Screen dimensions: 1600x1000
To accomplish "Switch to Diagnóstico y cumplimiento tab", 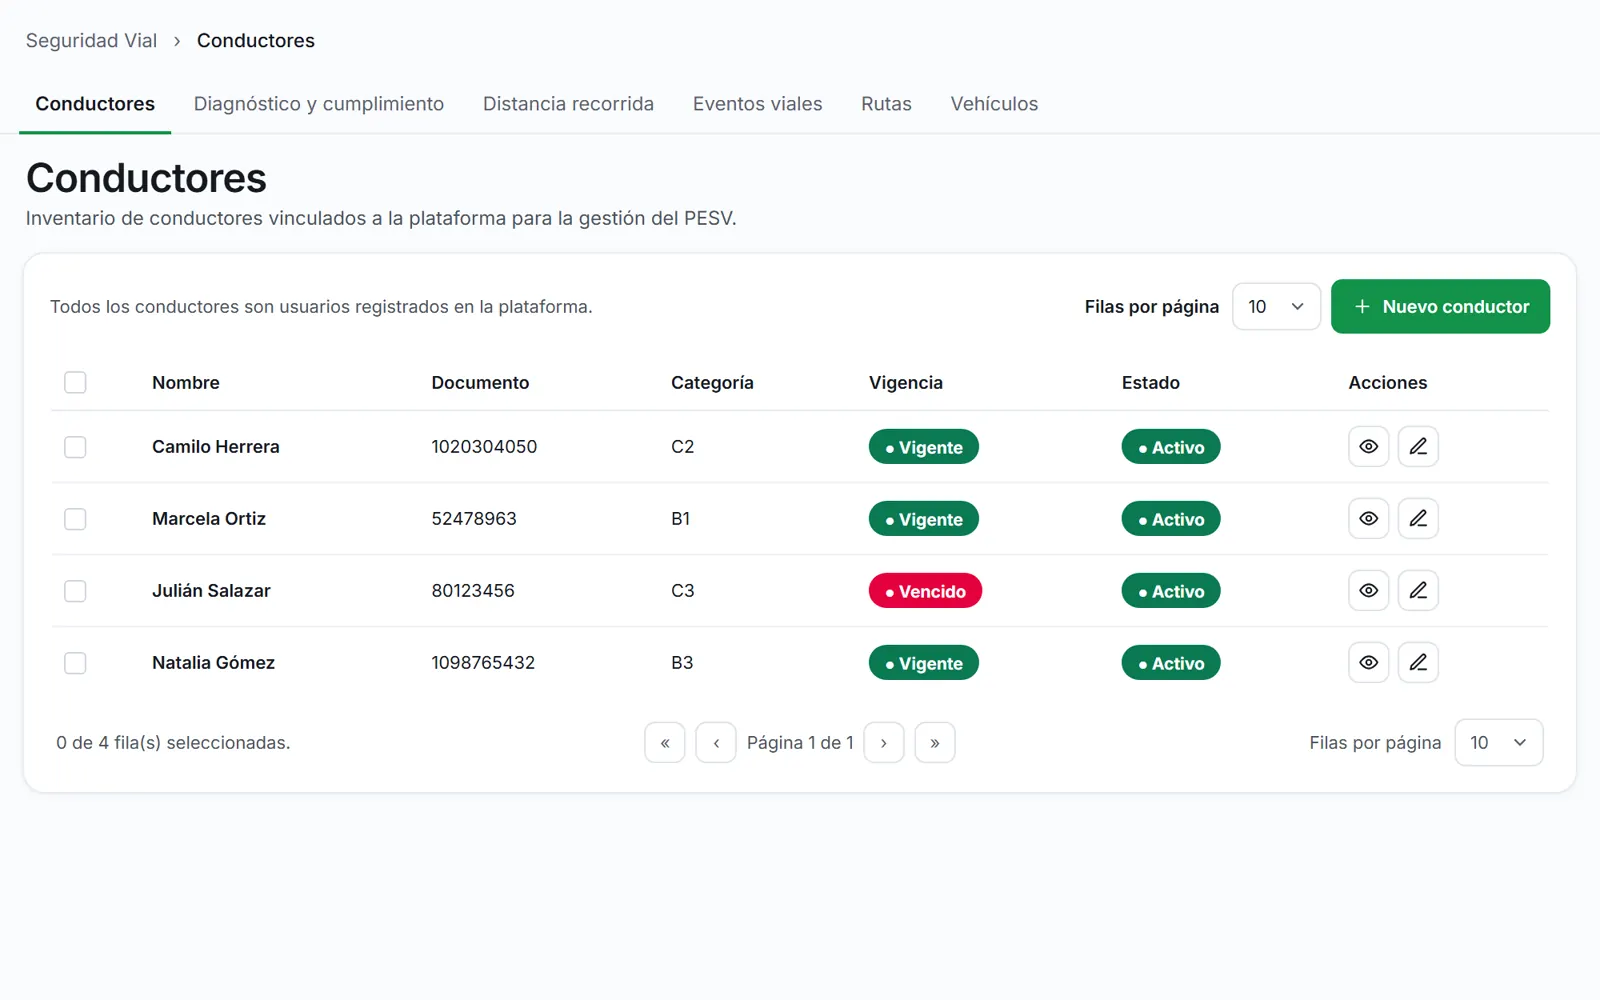I will (x=319, y=104).
